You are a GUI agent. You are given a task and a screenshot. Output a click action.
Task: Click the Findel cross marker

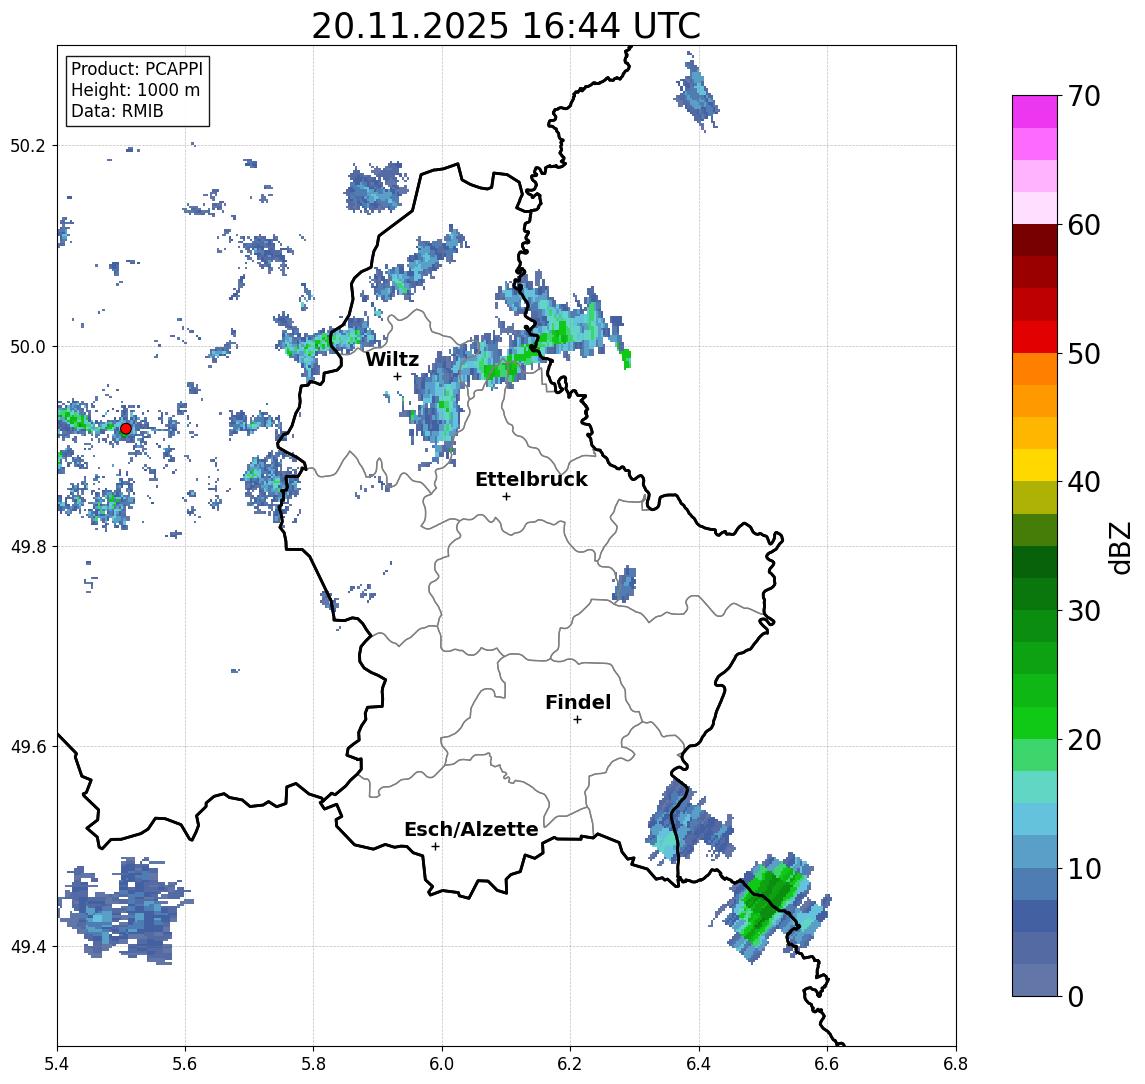click(x=577, y=720)
